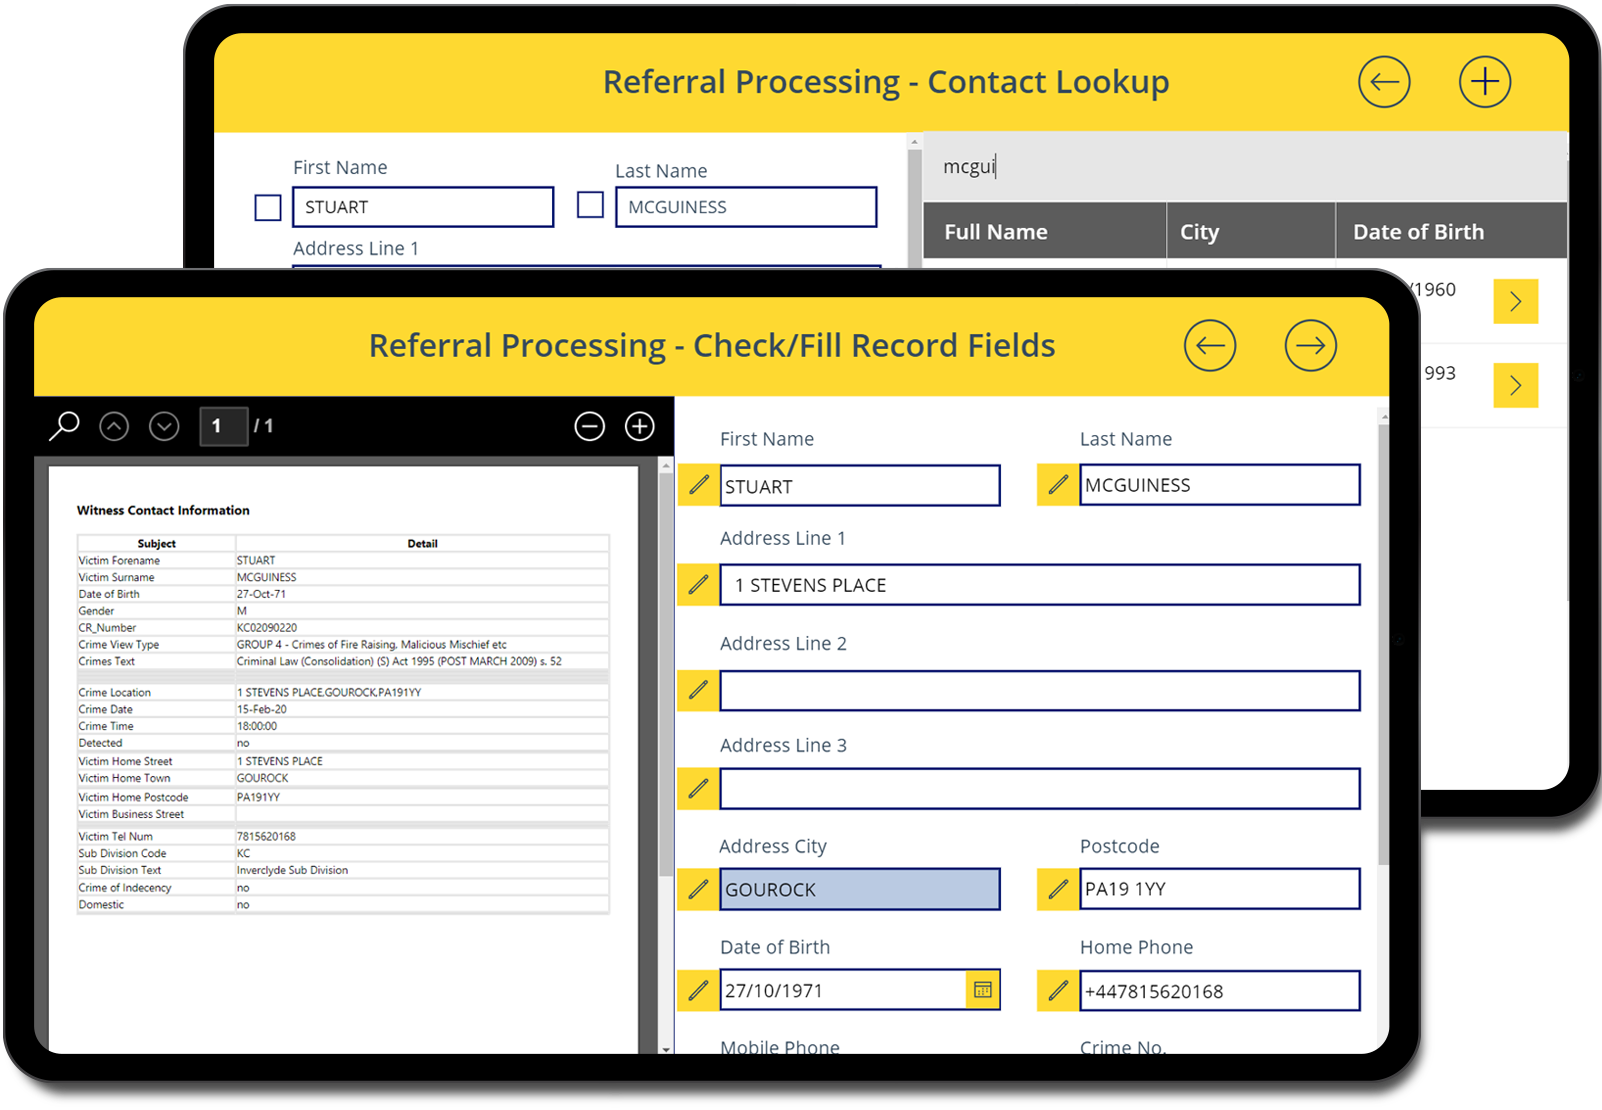This screenshot has width=1602, height=1110.
Task: Go to next PDF page arrow
Action: pos(164,427)
